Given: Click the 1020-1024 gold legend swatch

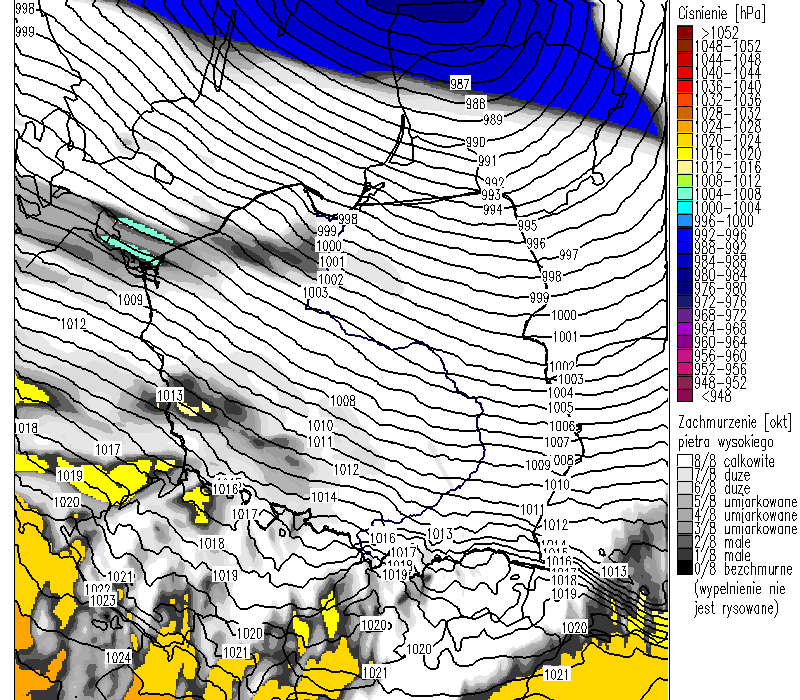Looking at the screenshot, I should click(685, 140).
